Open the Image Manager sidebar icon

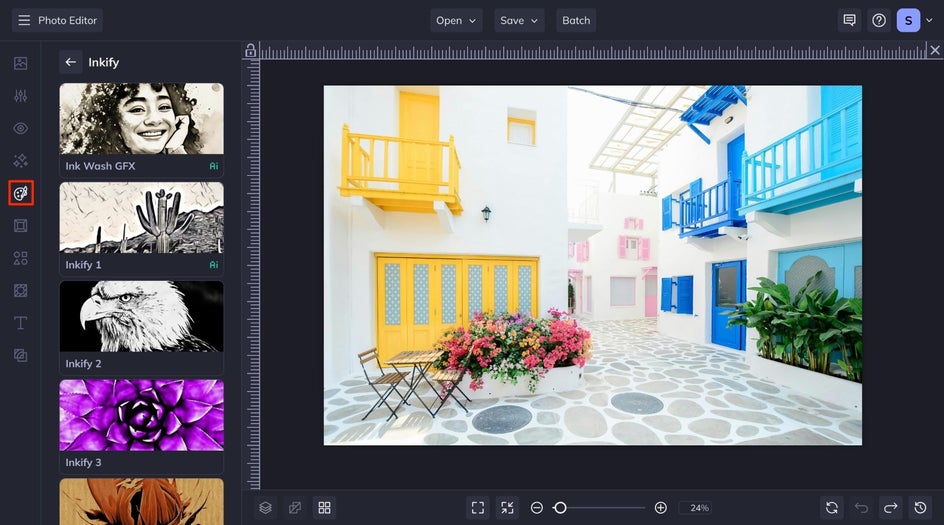click(21, 63)
